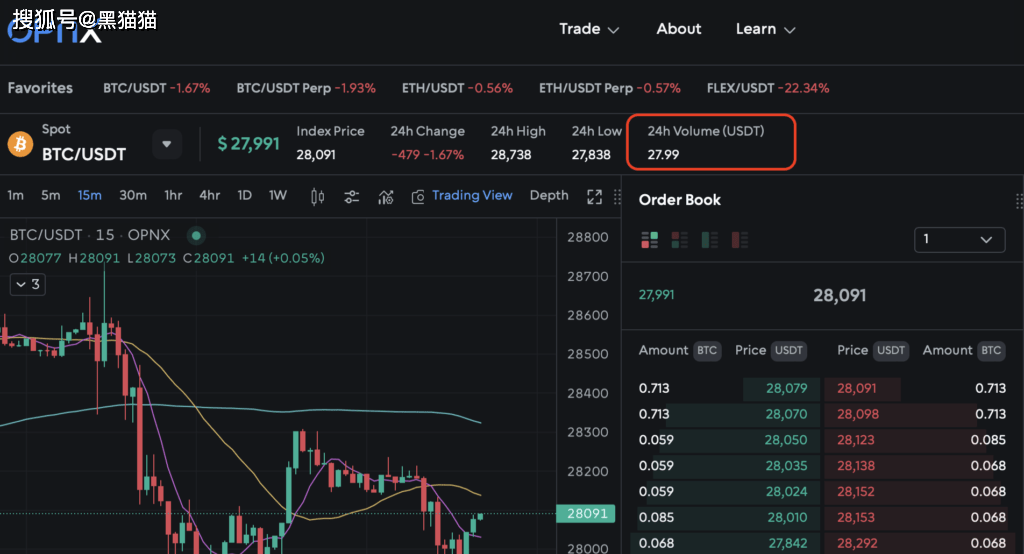Toggle ask Amount unit BTC badge
The width and height of the screenshot is (1024, 554).
click(991, 351)
